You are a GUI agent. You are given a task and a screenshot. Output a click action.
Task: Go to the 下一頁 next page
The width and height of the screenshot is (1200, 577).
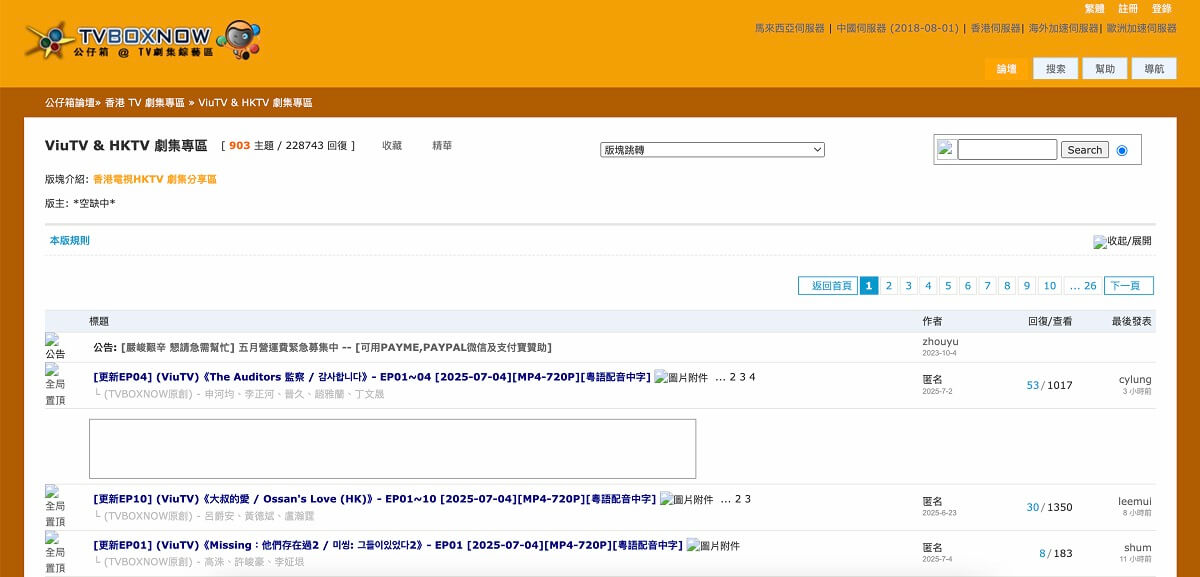coord(1129,286)
